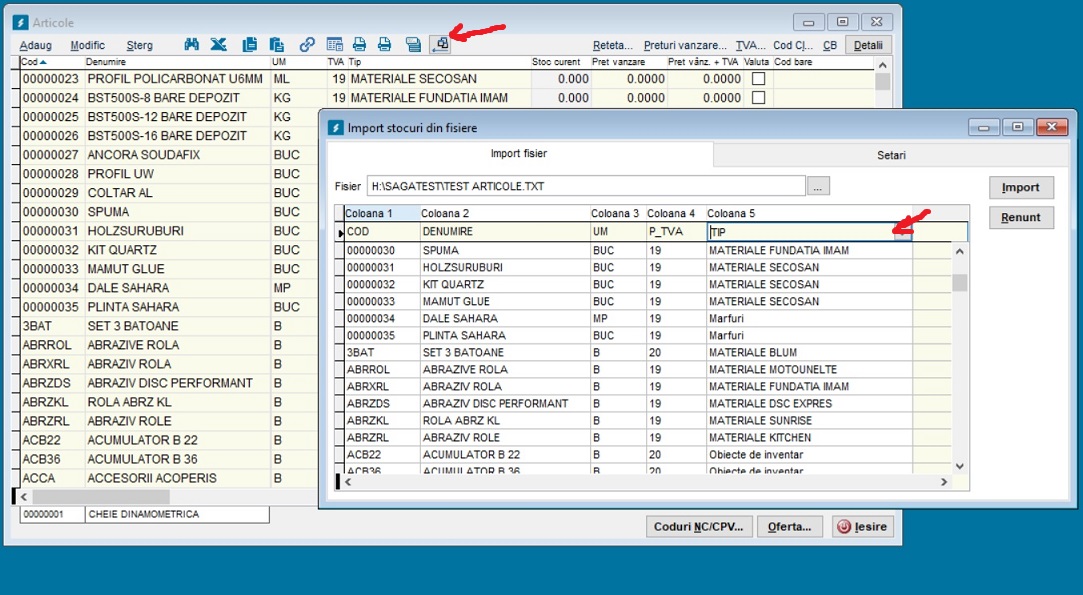Click MATERIALE KITCHEN cell in import grid
Viewport: 1083px width, 595px height.
(809, 437)
